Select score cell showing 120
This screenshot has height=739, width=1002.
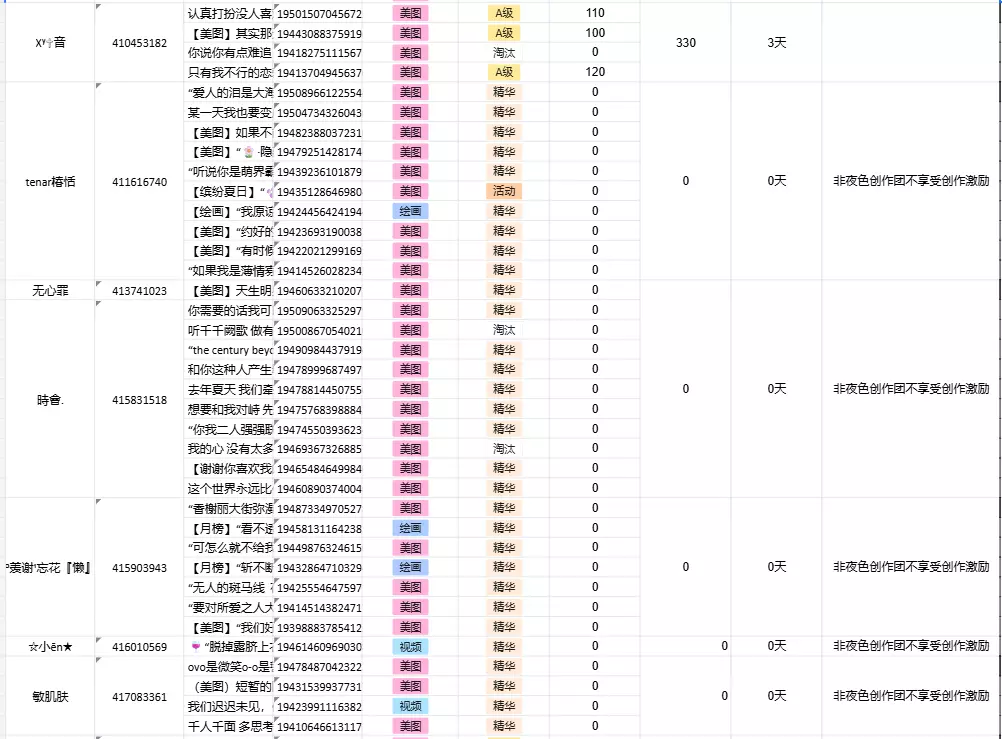click(x=595, y=72)
